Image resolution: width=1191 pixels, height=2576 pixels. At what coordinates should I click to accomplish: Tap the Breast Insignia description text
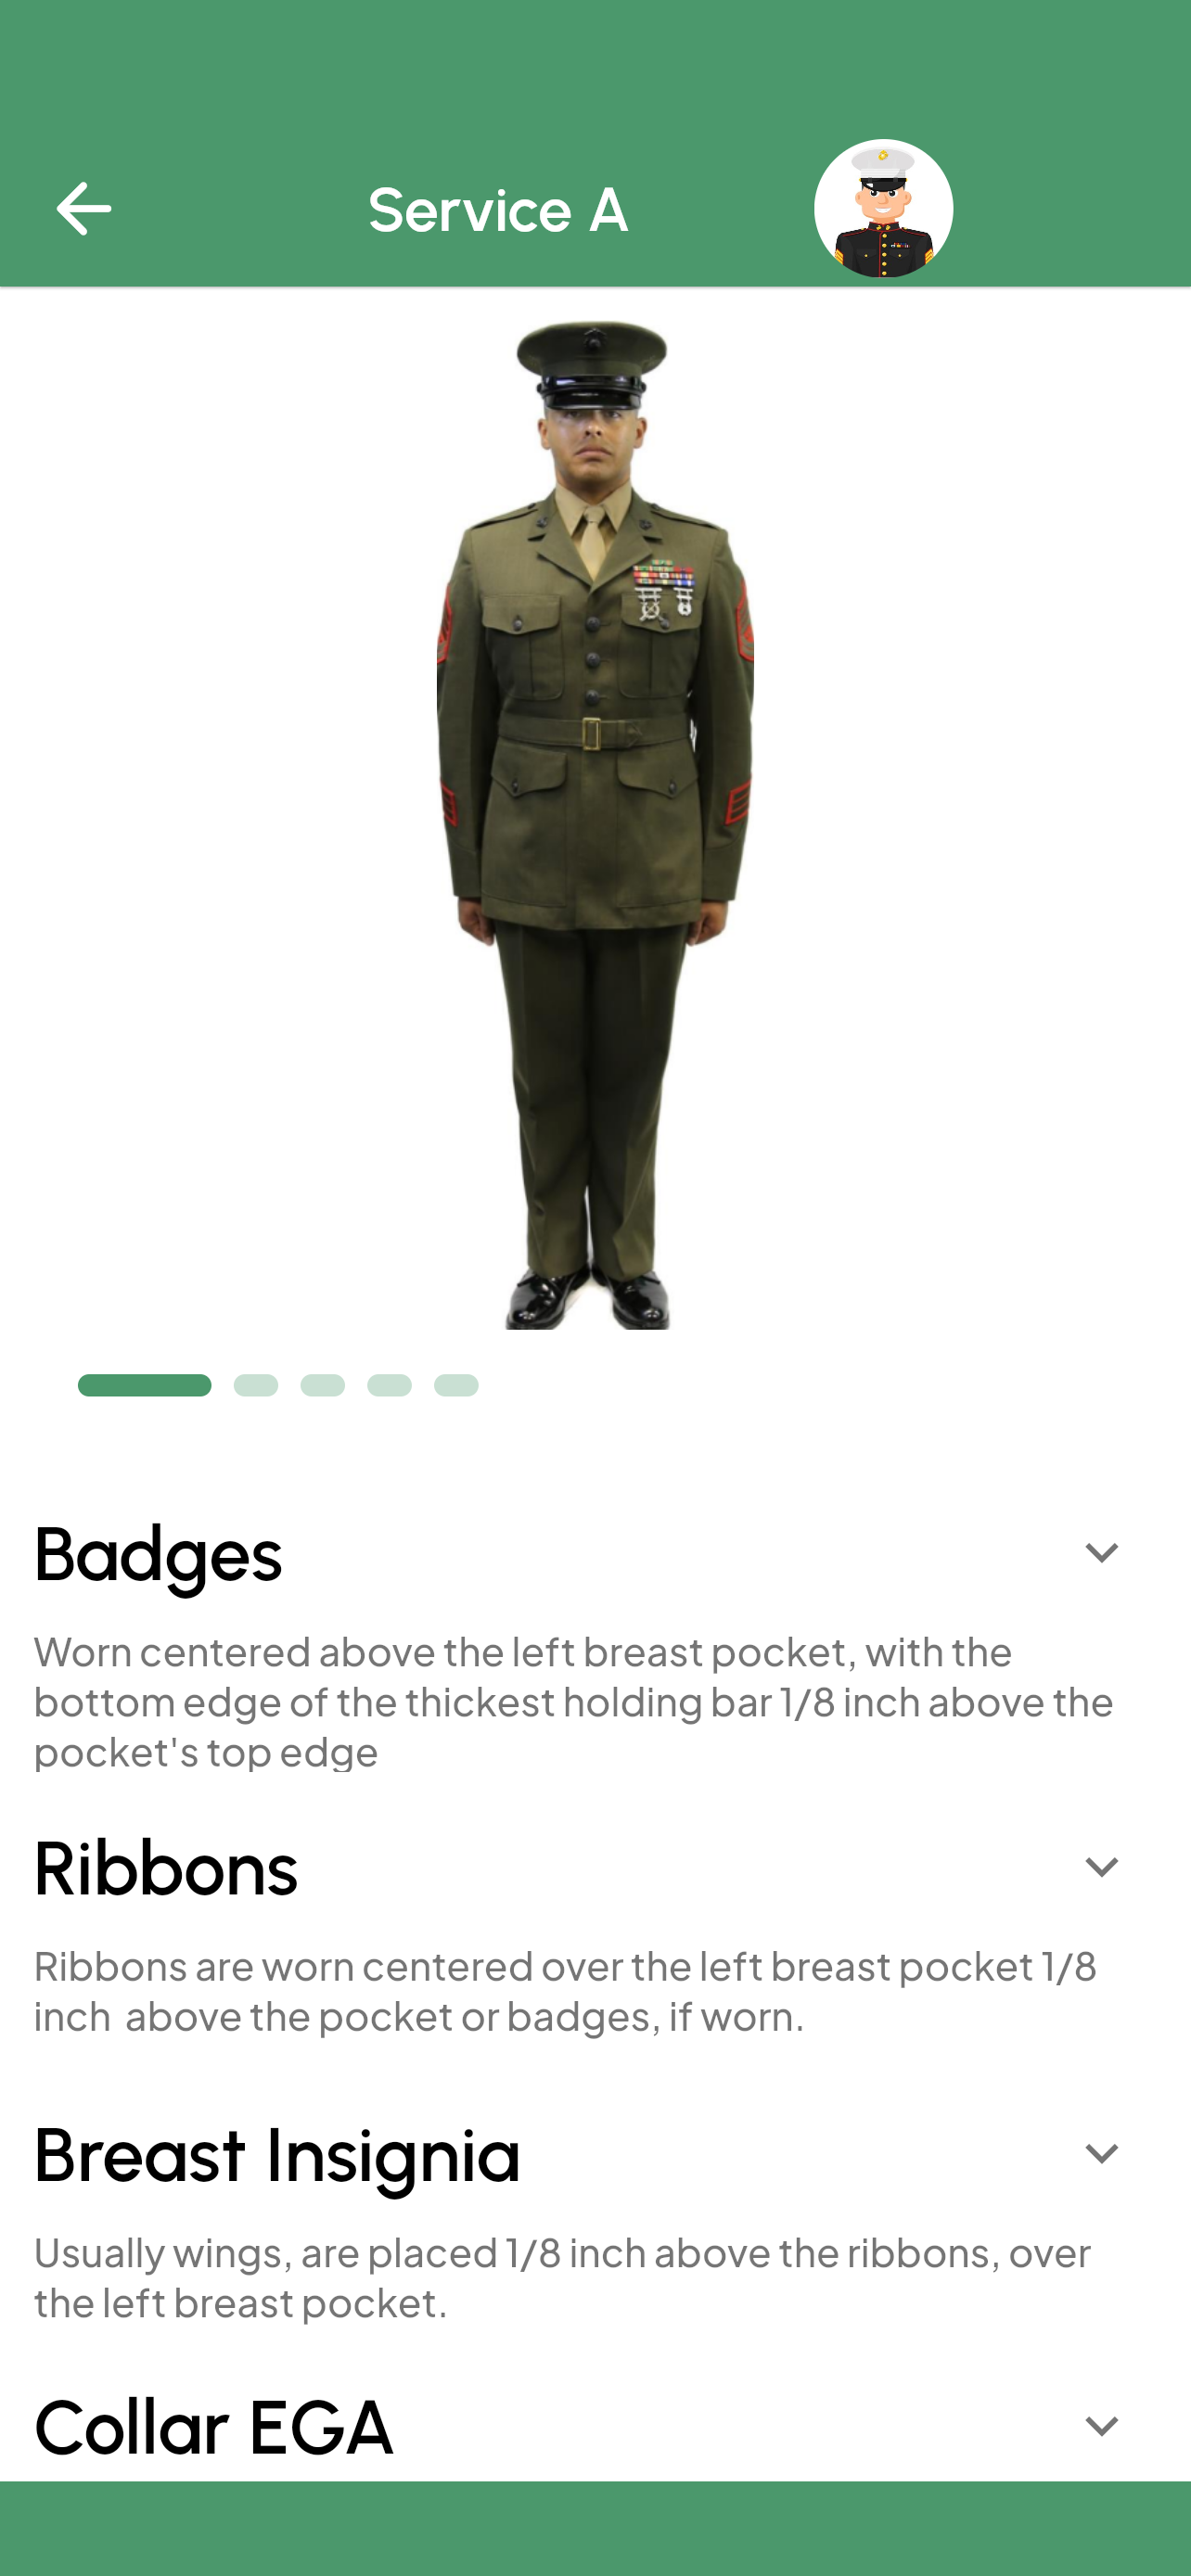563,2277
